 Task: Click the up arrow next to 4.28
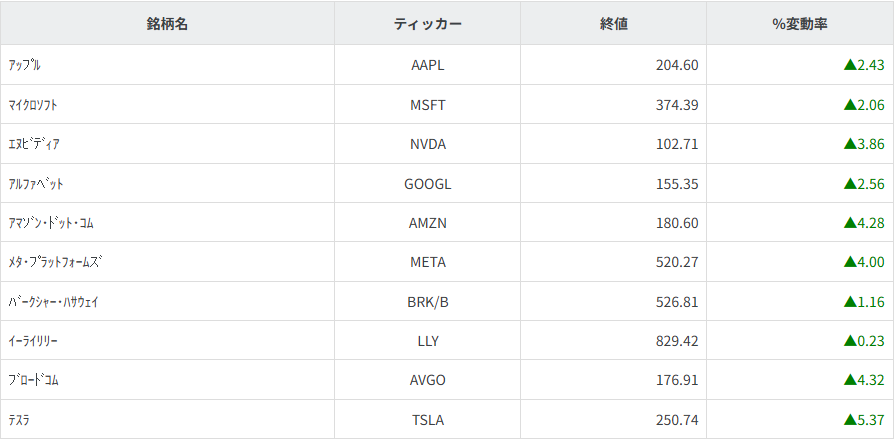click(850, 222)
